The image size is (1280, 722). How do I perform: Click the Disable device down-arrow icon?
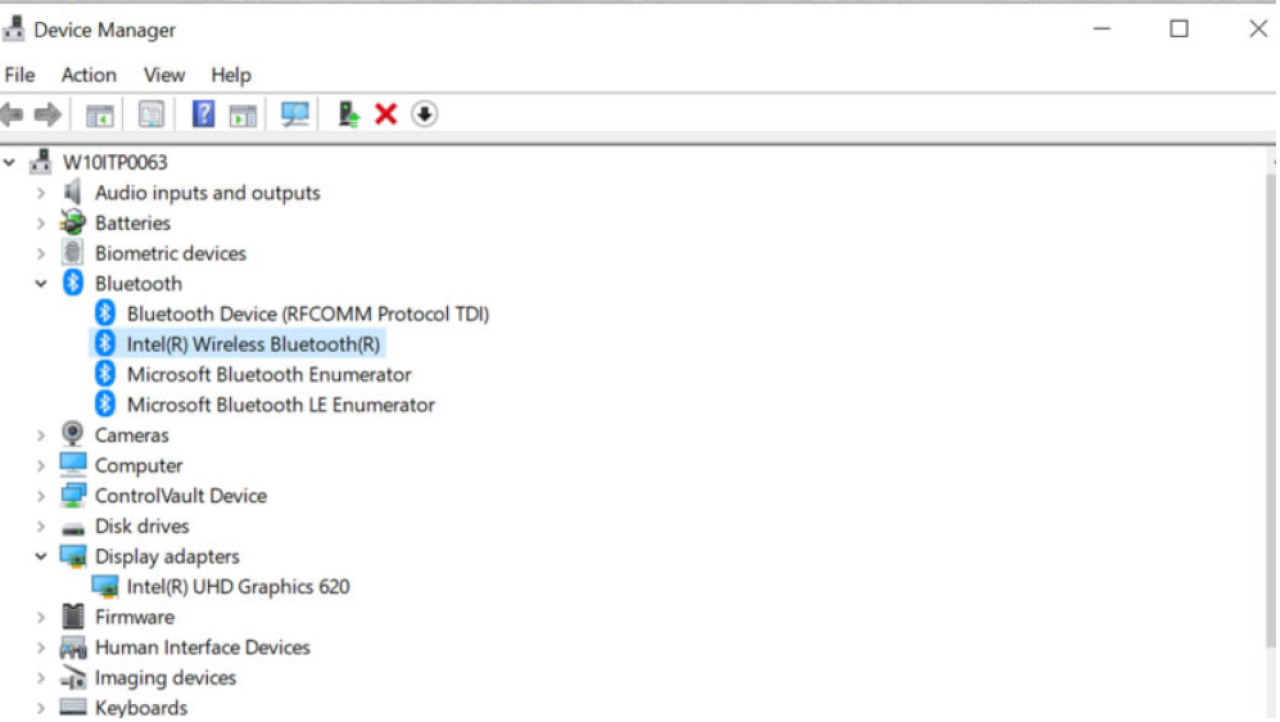[424, 115]
